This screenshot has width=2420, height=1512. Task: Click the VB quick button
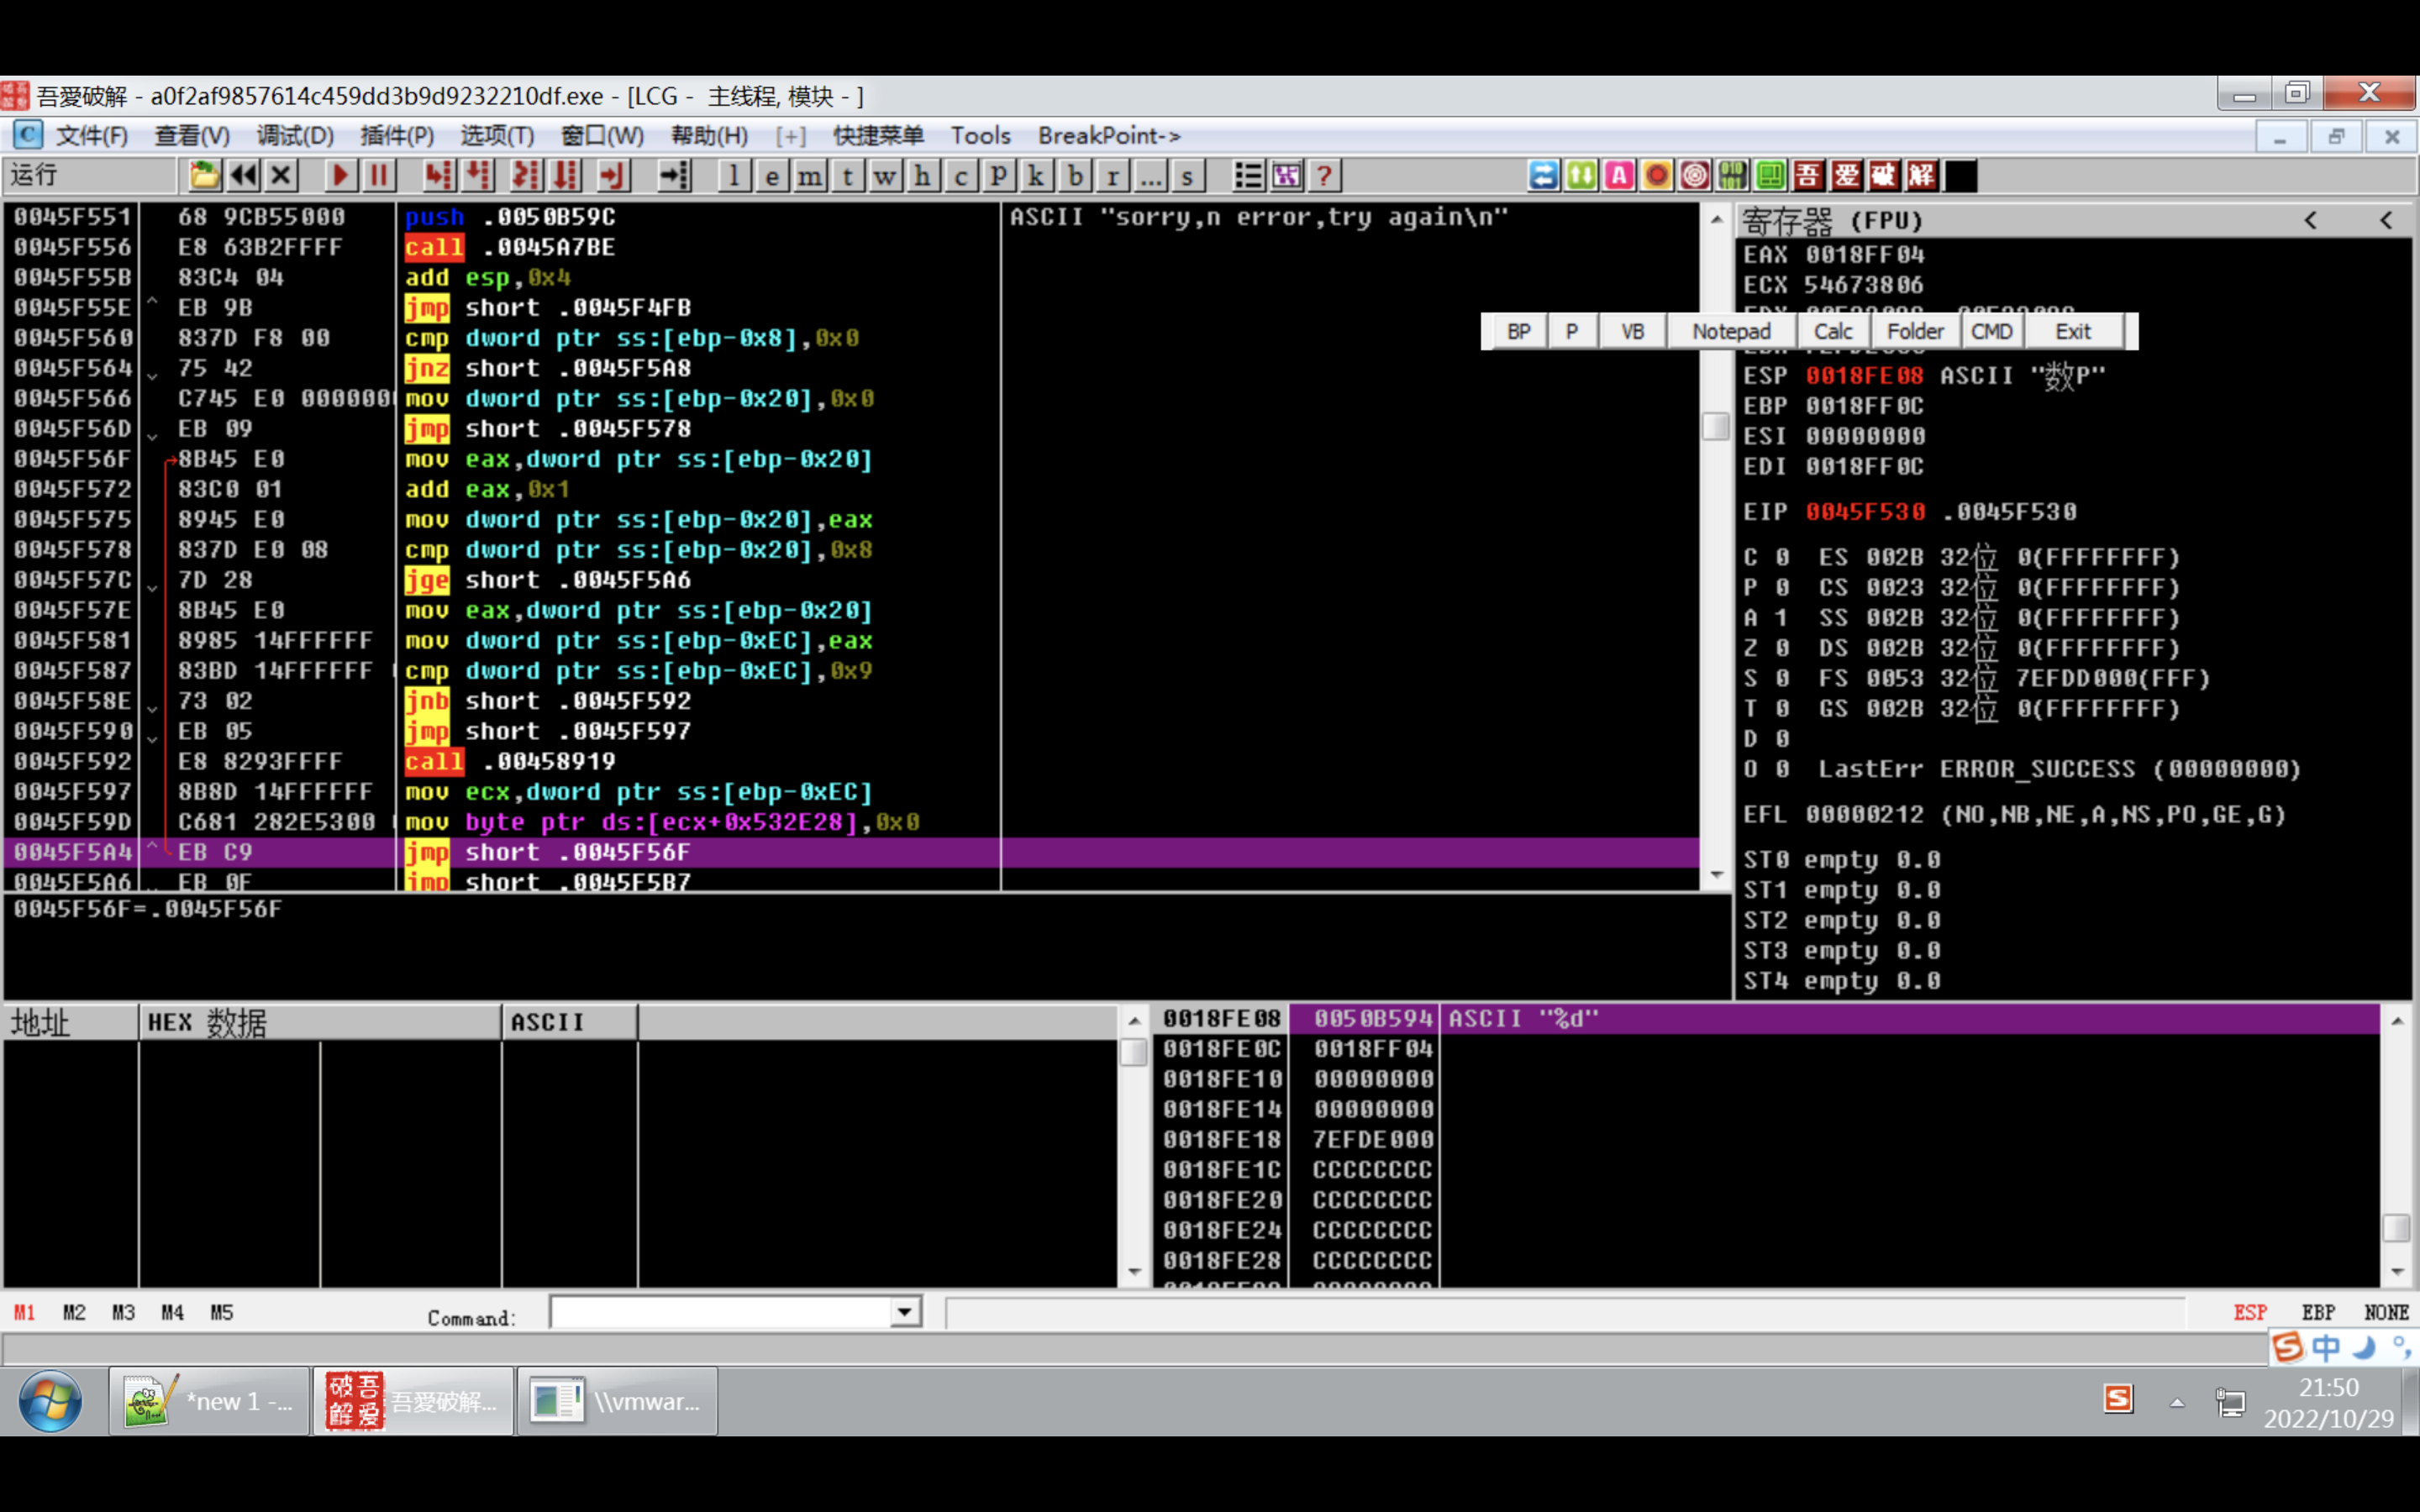[1632, 331]
